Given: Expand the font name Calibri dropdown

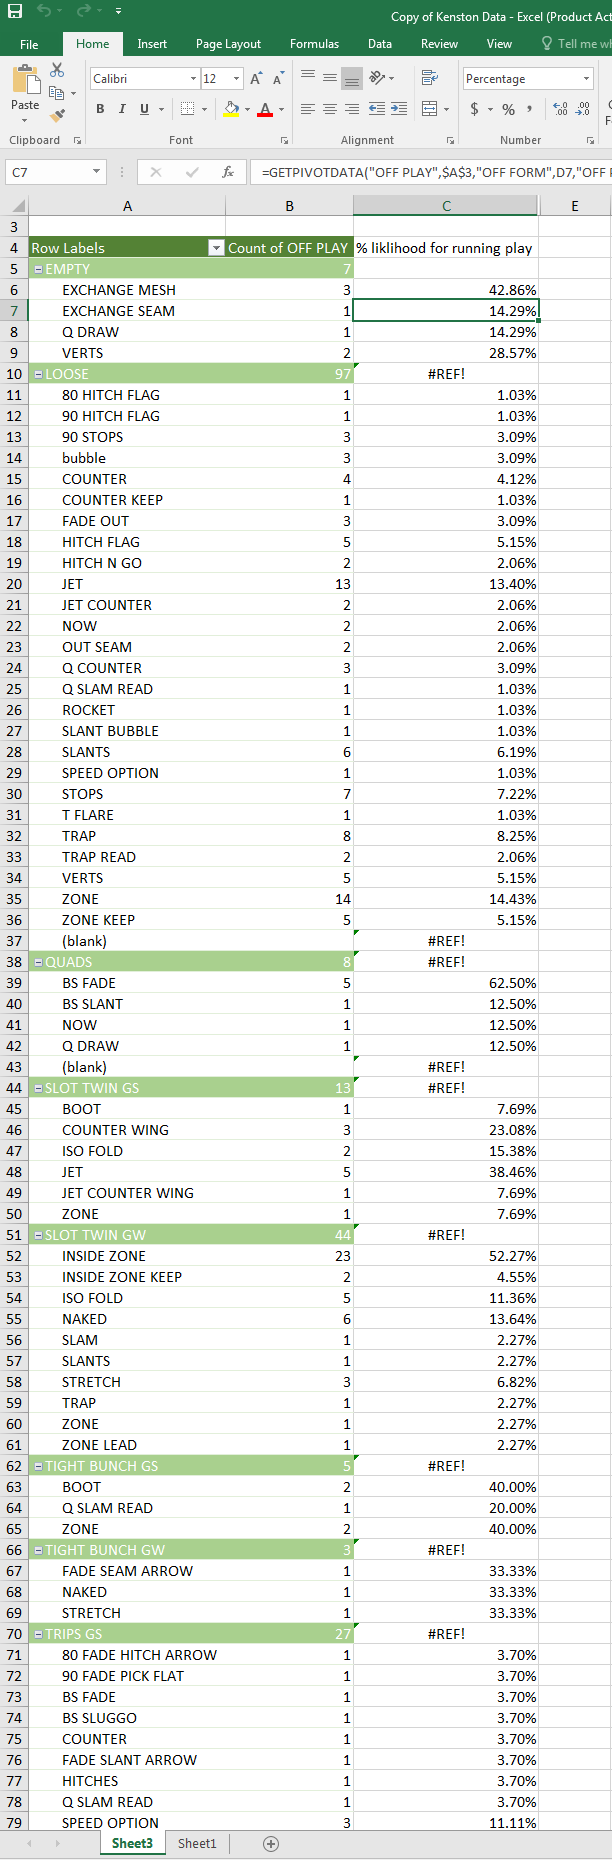Looking at the screenshot, I should [x=193, y=79].
